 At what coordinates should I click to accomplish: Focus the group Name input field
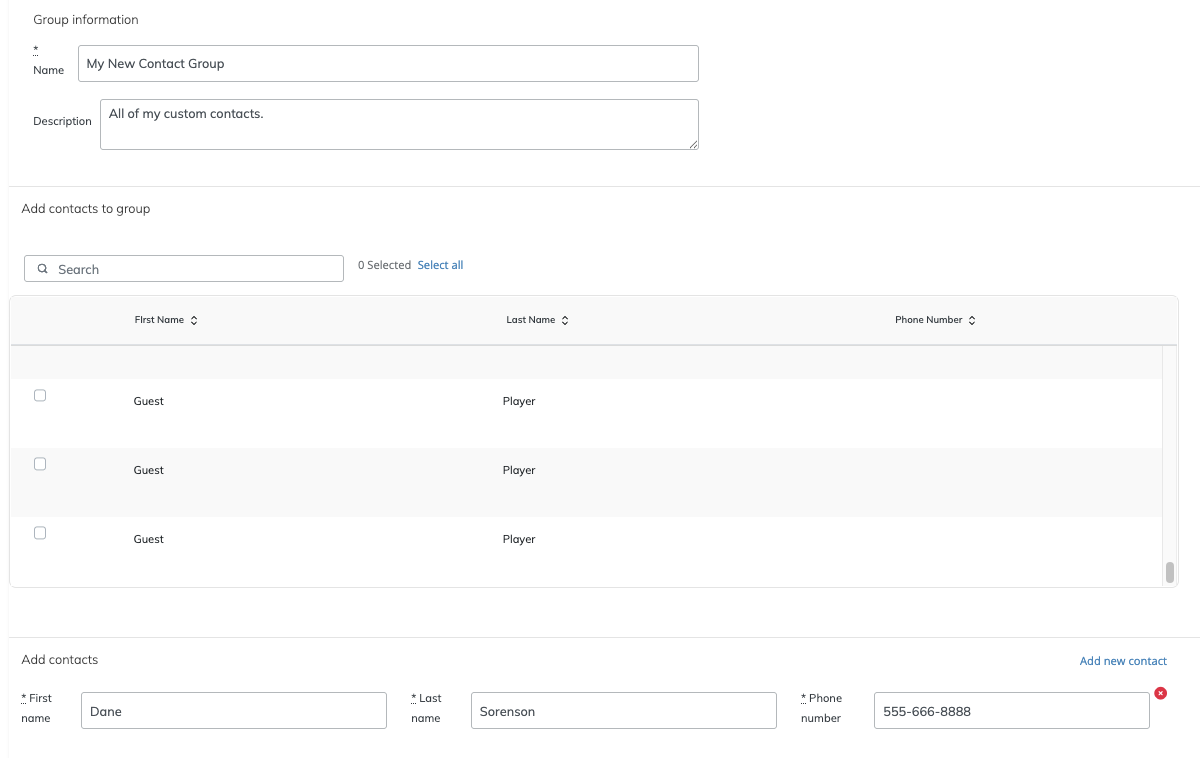tap(388, 63)
